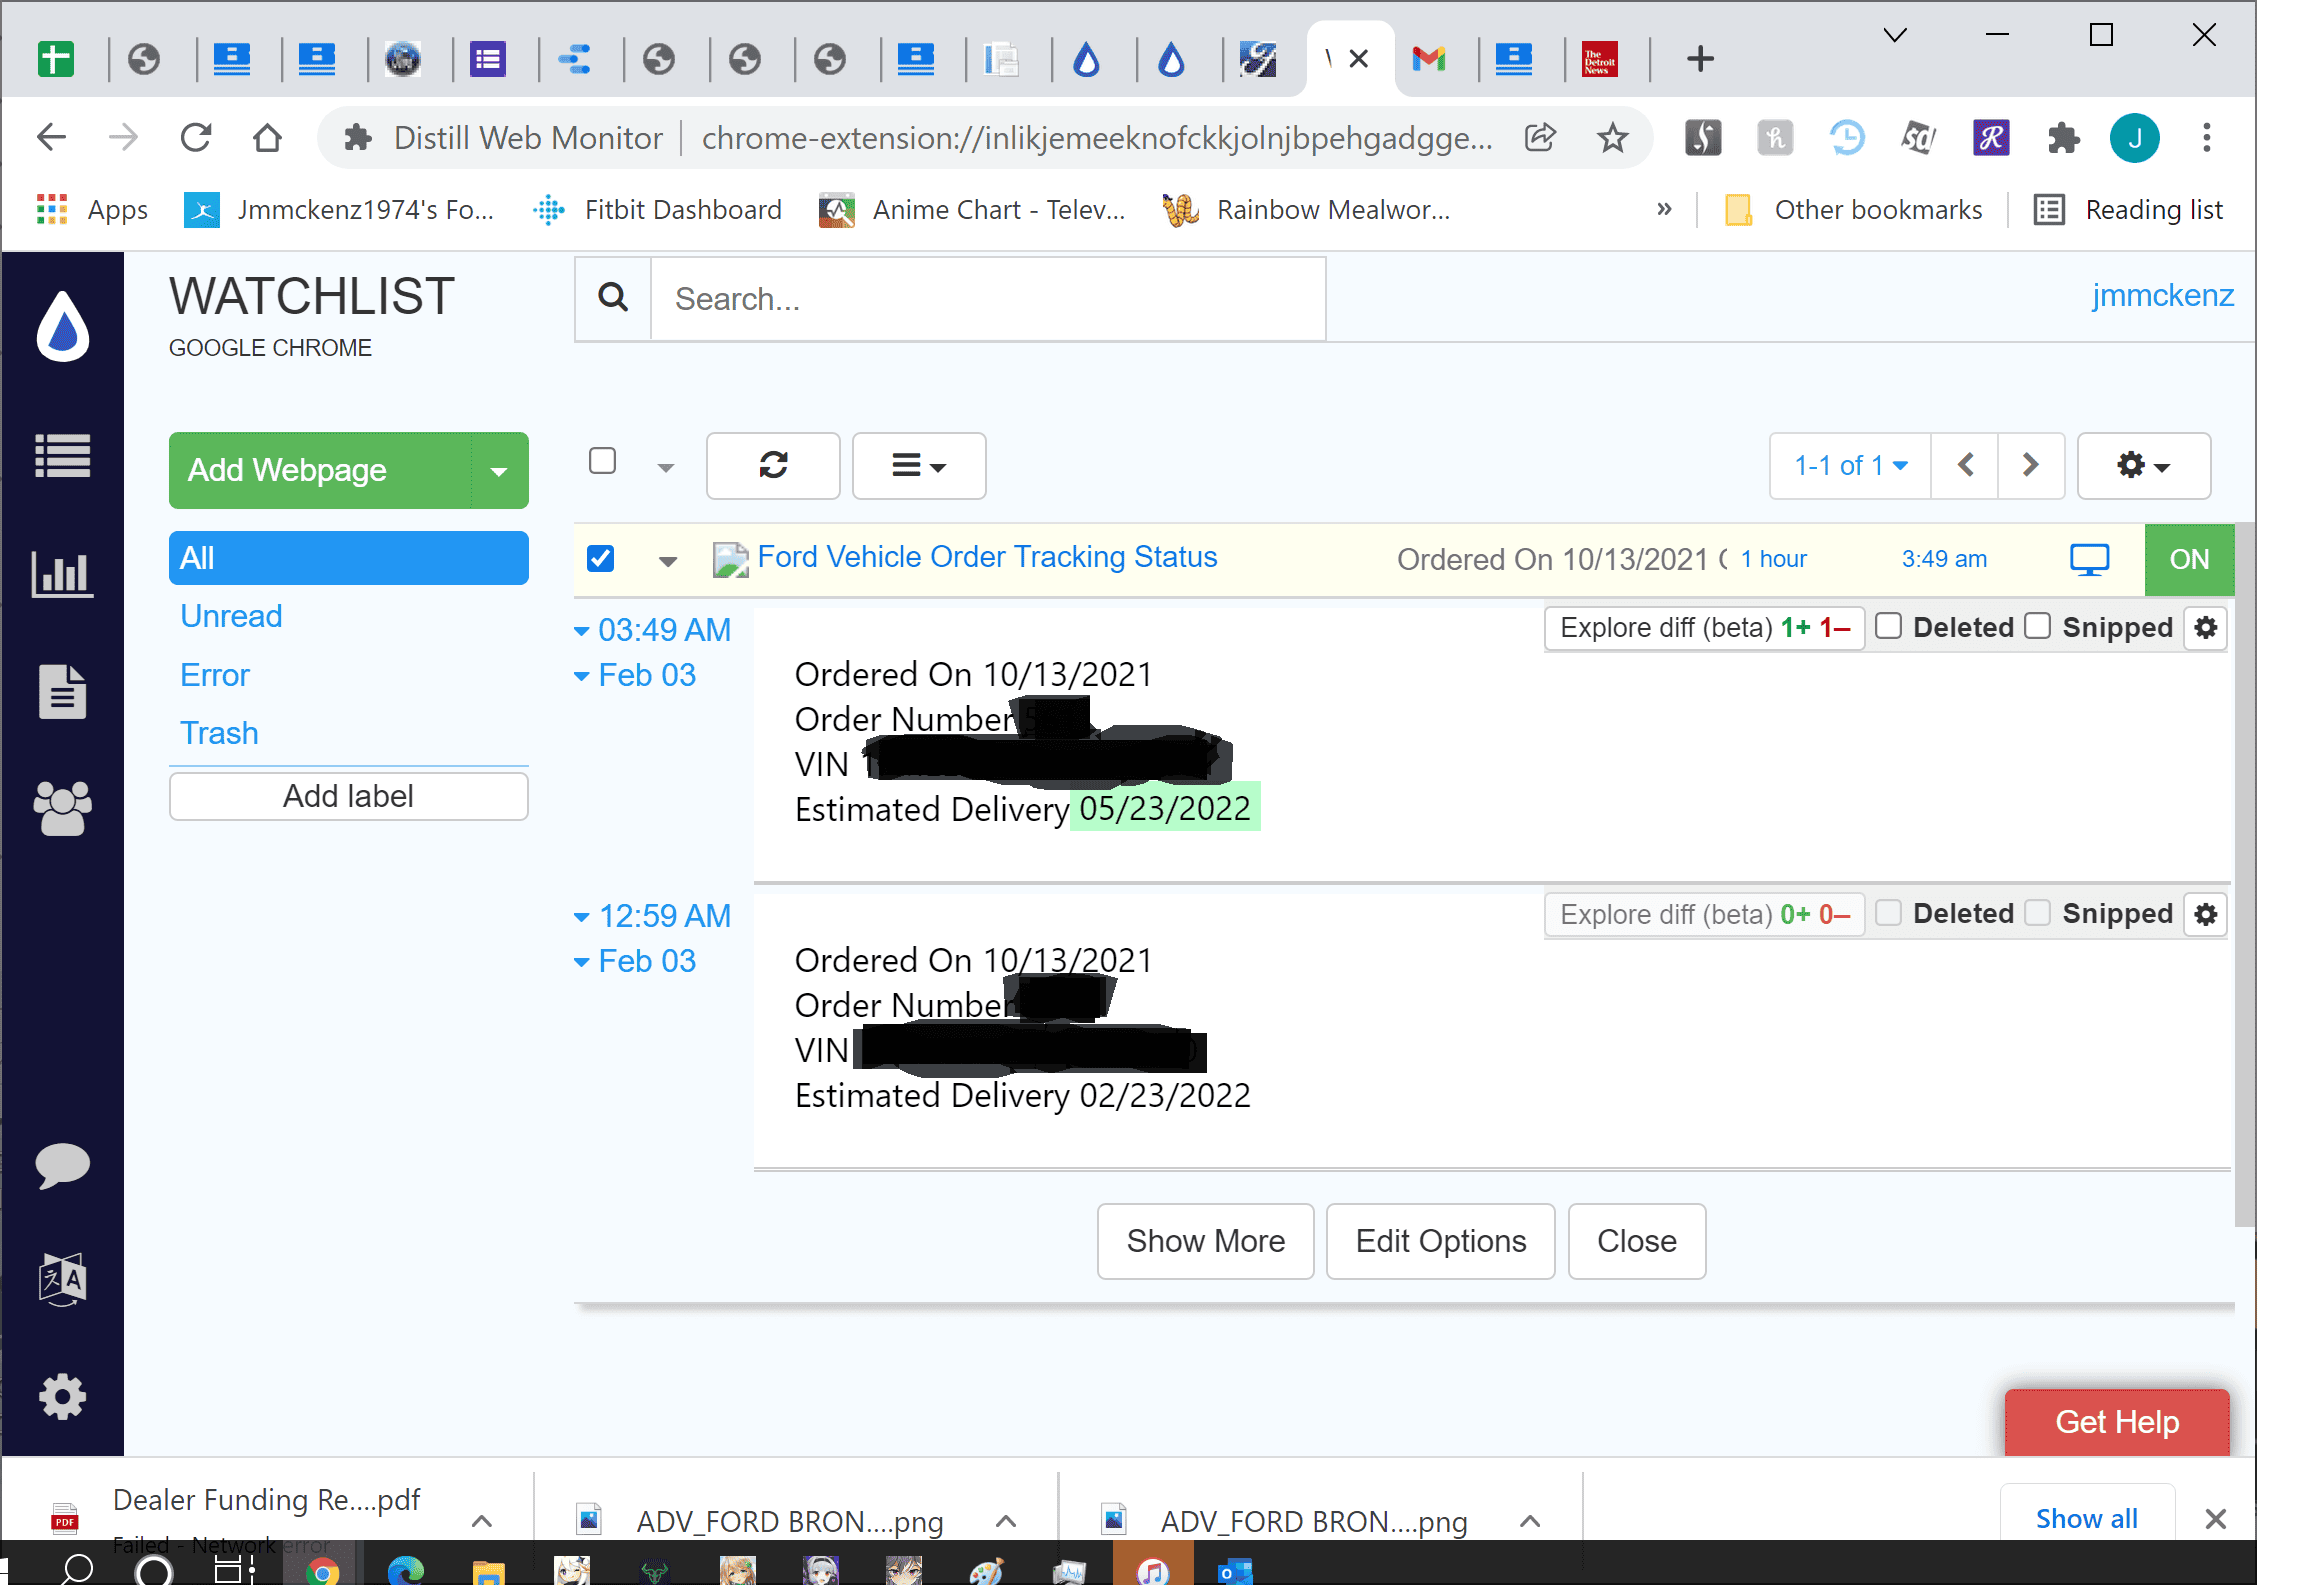Click Show all downloads
The width and height of the screenshot is (2304, 1585).
tap(2087, 1519)
